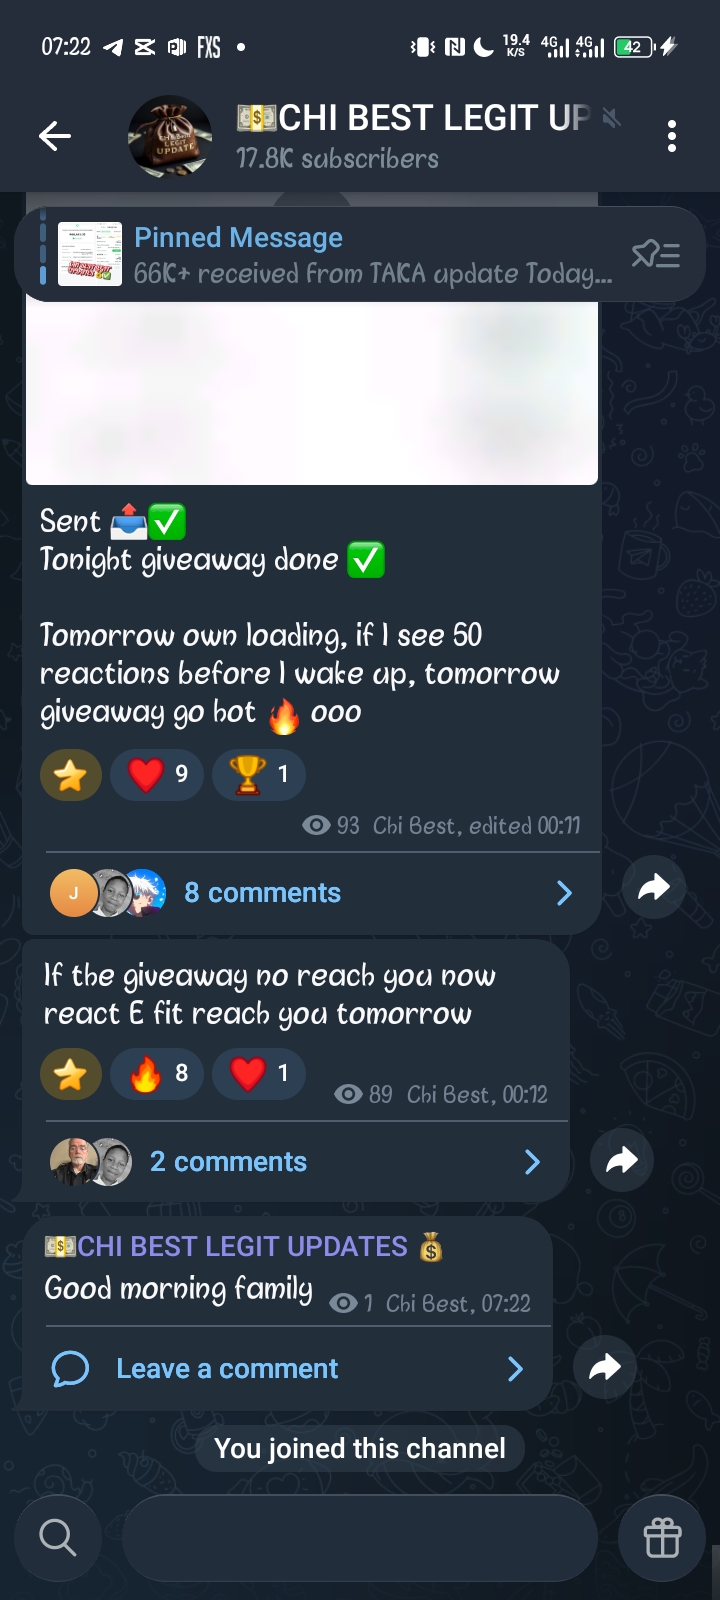Tap the search magnifier icon
Screen dimensions: 720x1600
coord(58,1537)
